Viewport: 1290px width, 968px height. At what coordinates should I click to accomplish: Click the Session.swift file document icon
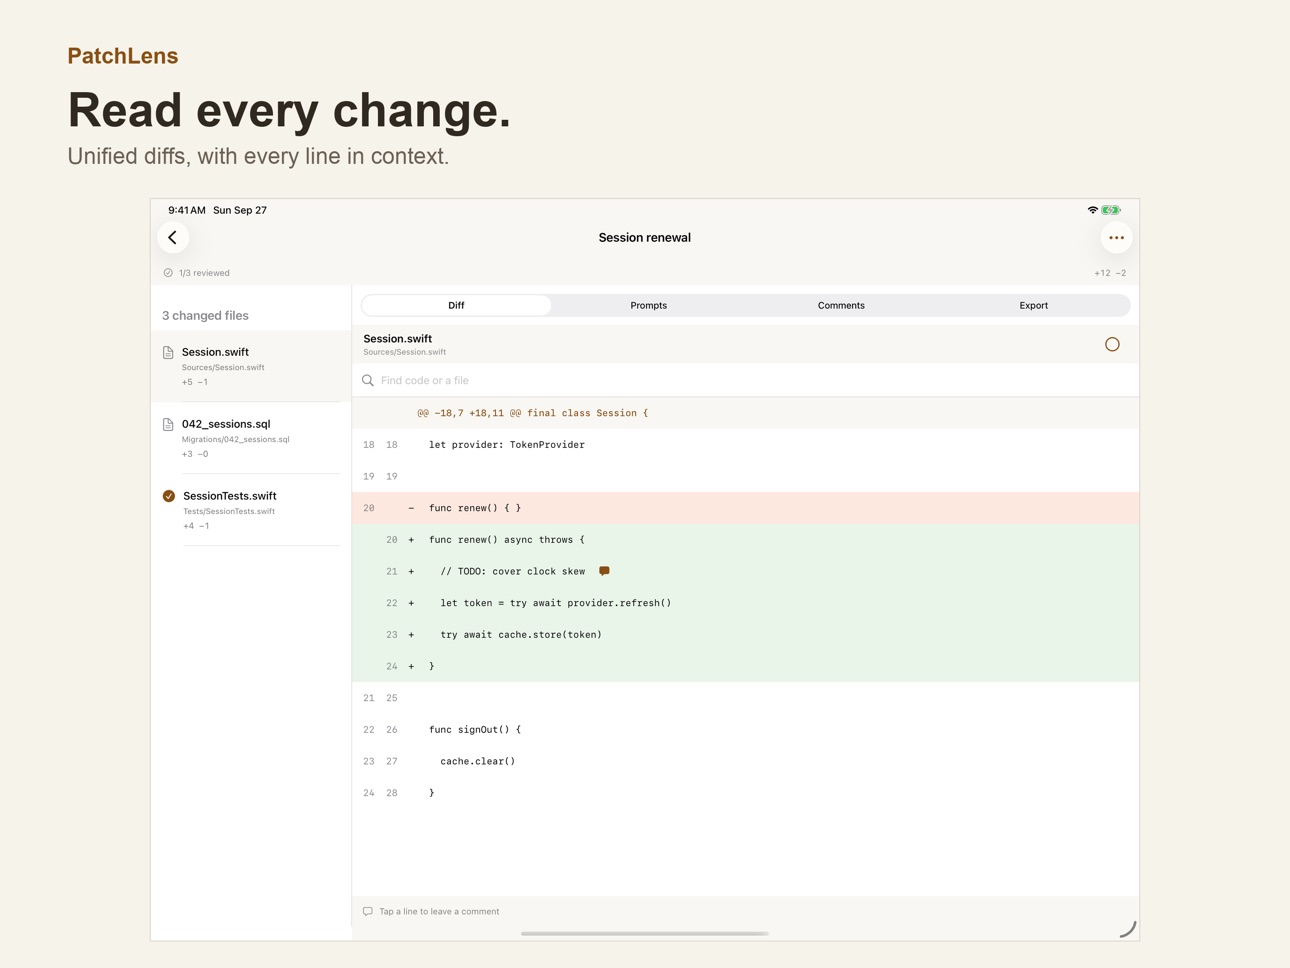(168, 352)
